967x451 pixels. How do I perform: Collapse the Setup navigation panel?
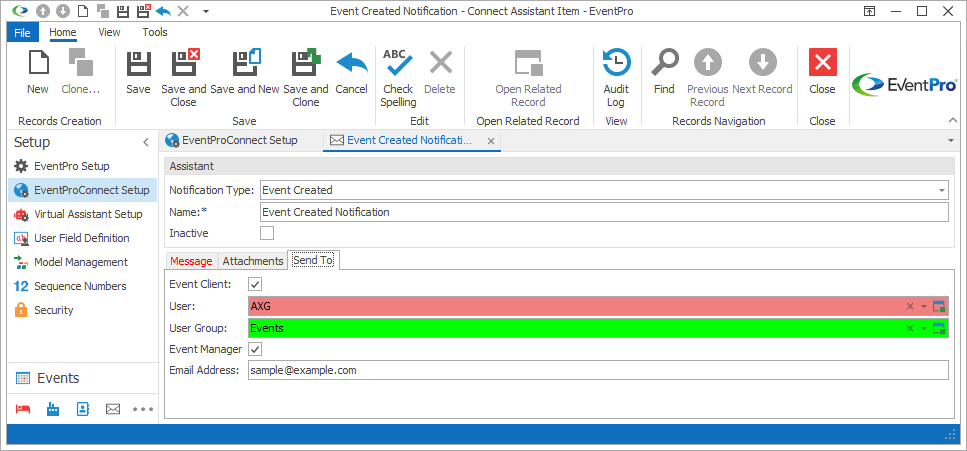(x=146, y=143)
